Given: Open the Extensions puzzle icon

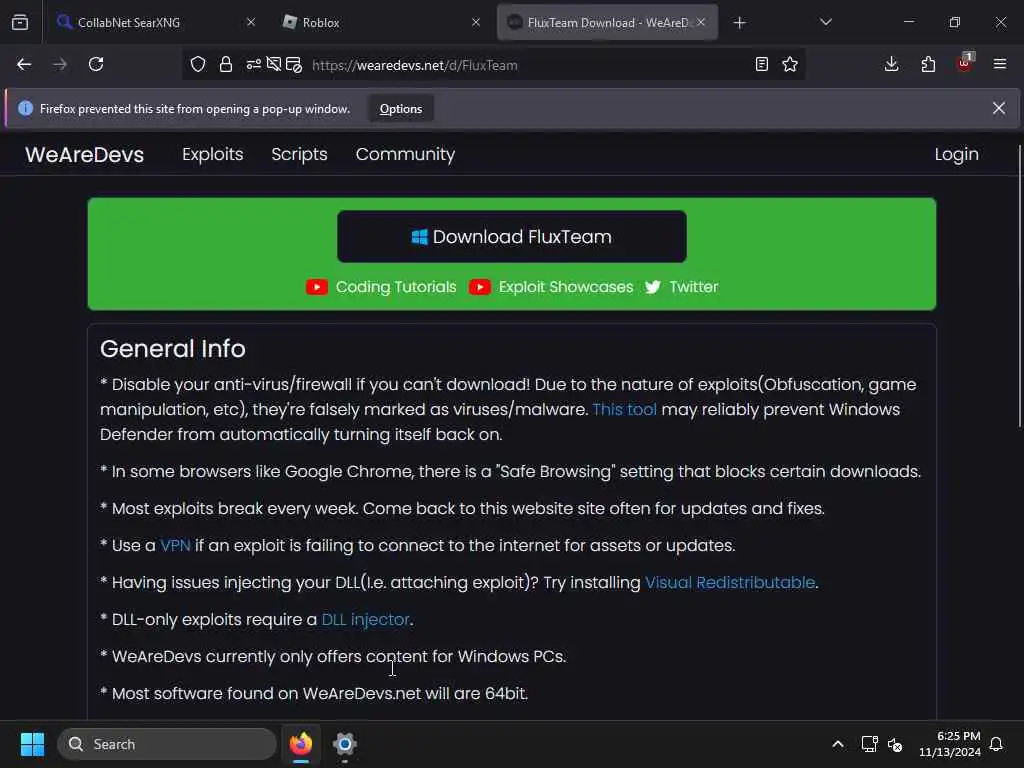Looking at the screenshot, I should 928,64.
